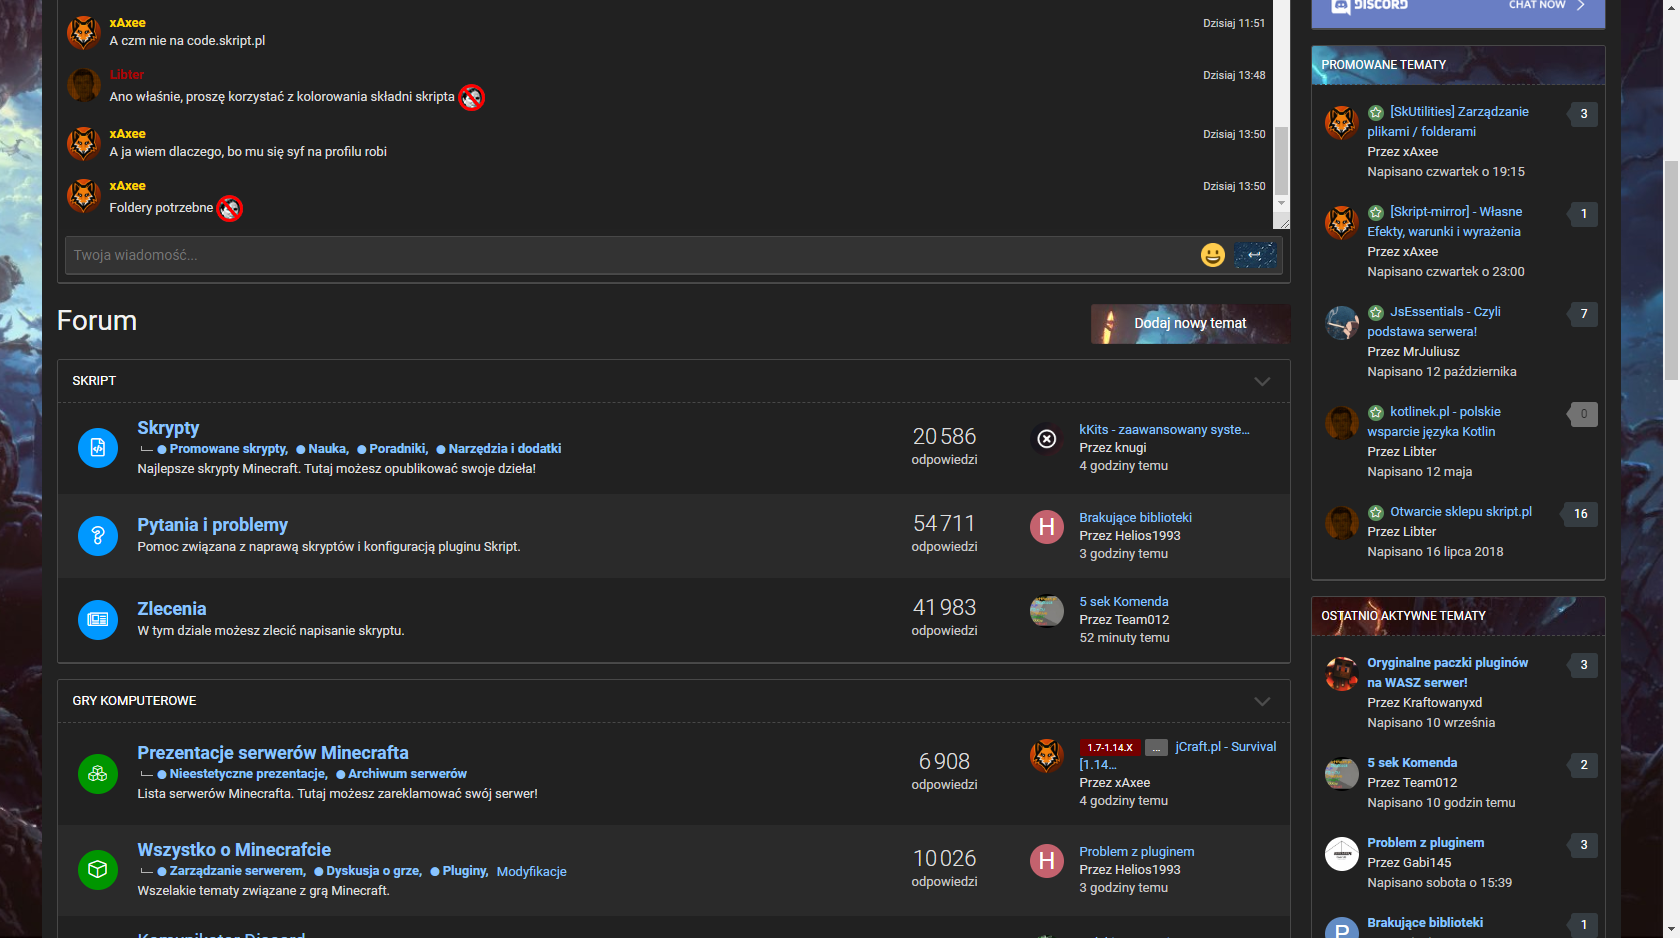This screenshot has width=1680, height=938.
Task: View knugi's avatar beside kKits topic
Action: 1047,439
